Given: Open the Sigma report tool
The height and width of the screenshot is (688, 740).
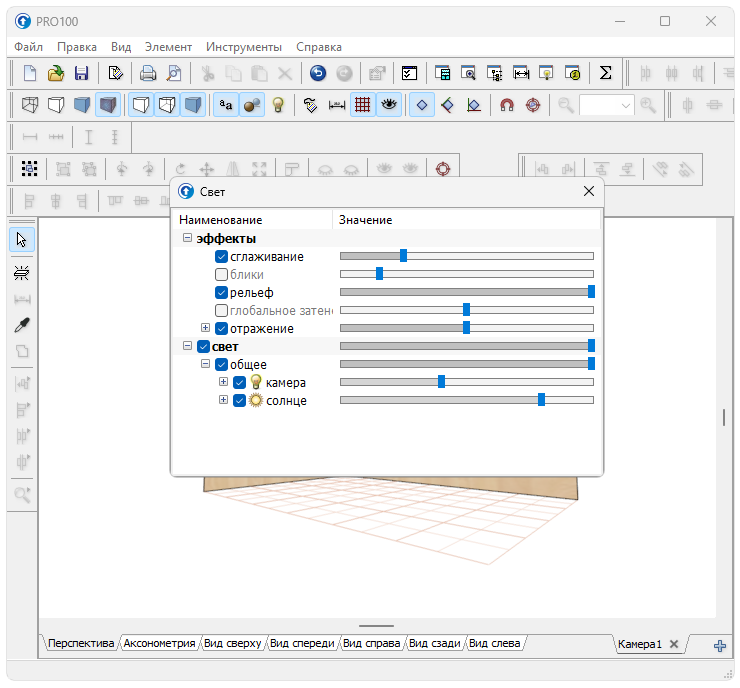Looking at the screenshot, I should click(x=605, y=73).
